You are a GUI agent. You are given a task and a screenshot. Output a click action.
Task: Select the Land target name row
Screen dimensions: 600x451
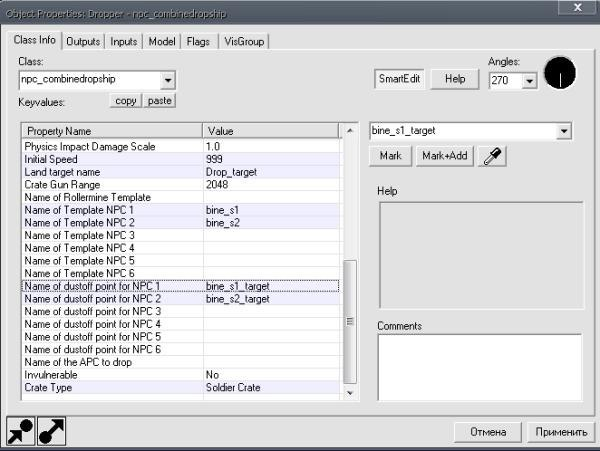(x=181, y=172)
